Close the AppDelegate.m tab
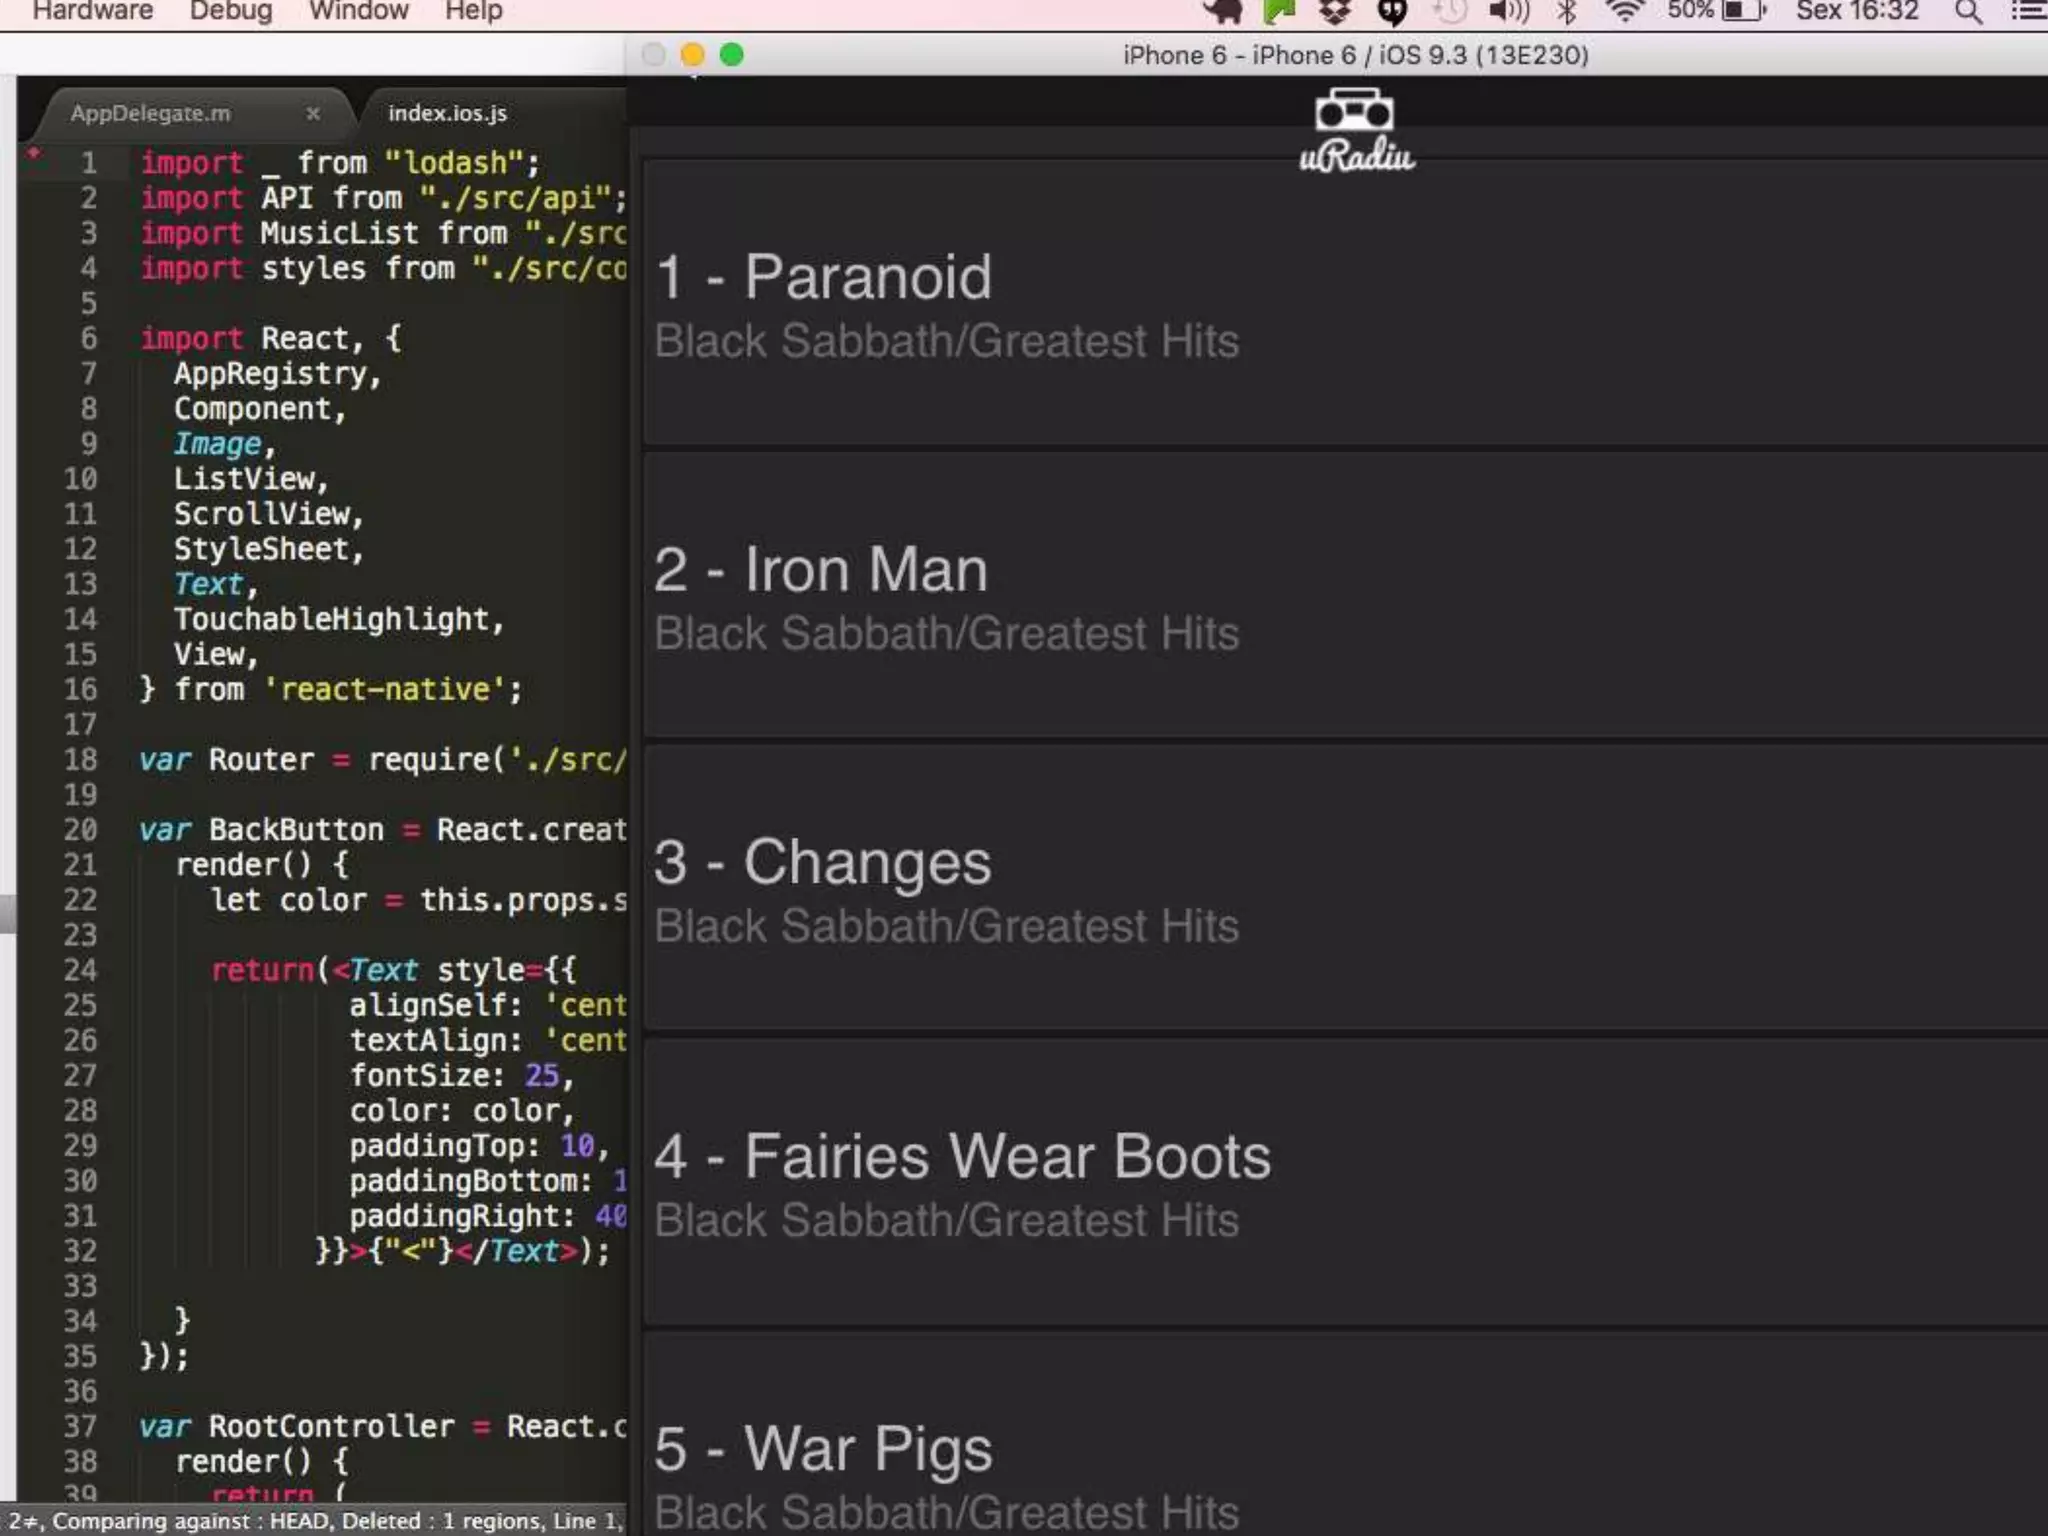Viewport: 2048px width, 1536px height. (313, 113)
